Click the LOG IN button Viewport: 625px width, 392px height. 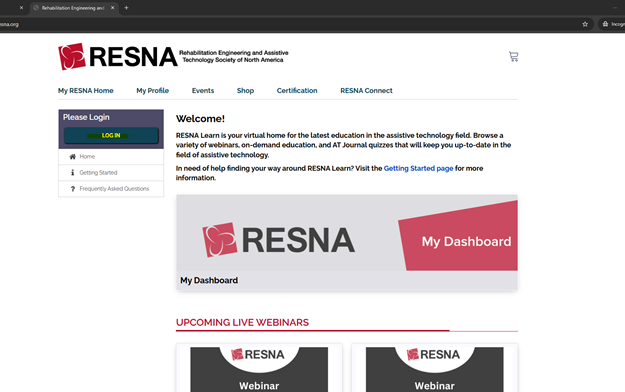point(111,136)
